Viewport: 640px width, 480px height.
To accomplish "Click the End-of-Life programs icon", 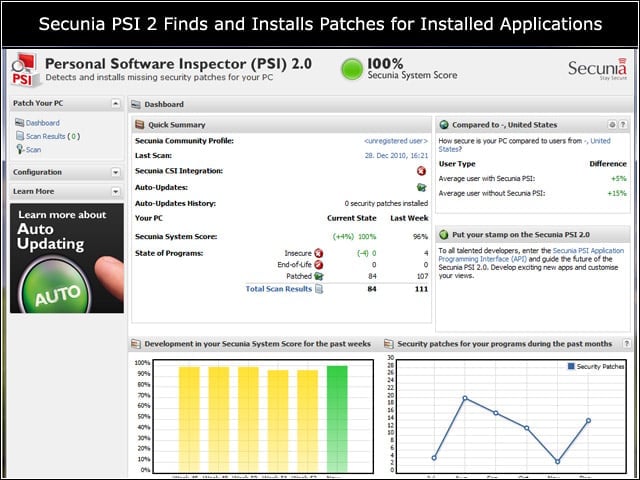I will [x=319, y=264].
